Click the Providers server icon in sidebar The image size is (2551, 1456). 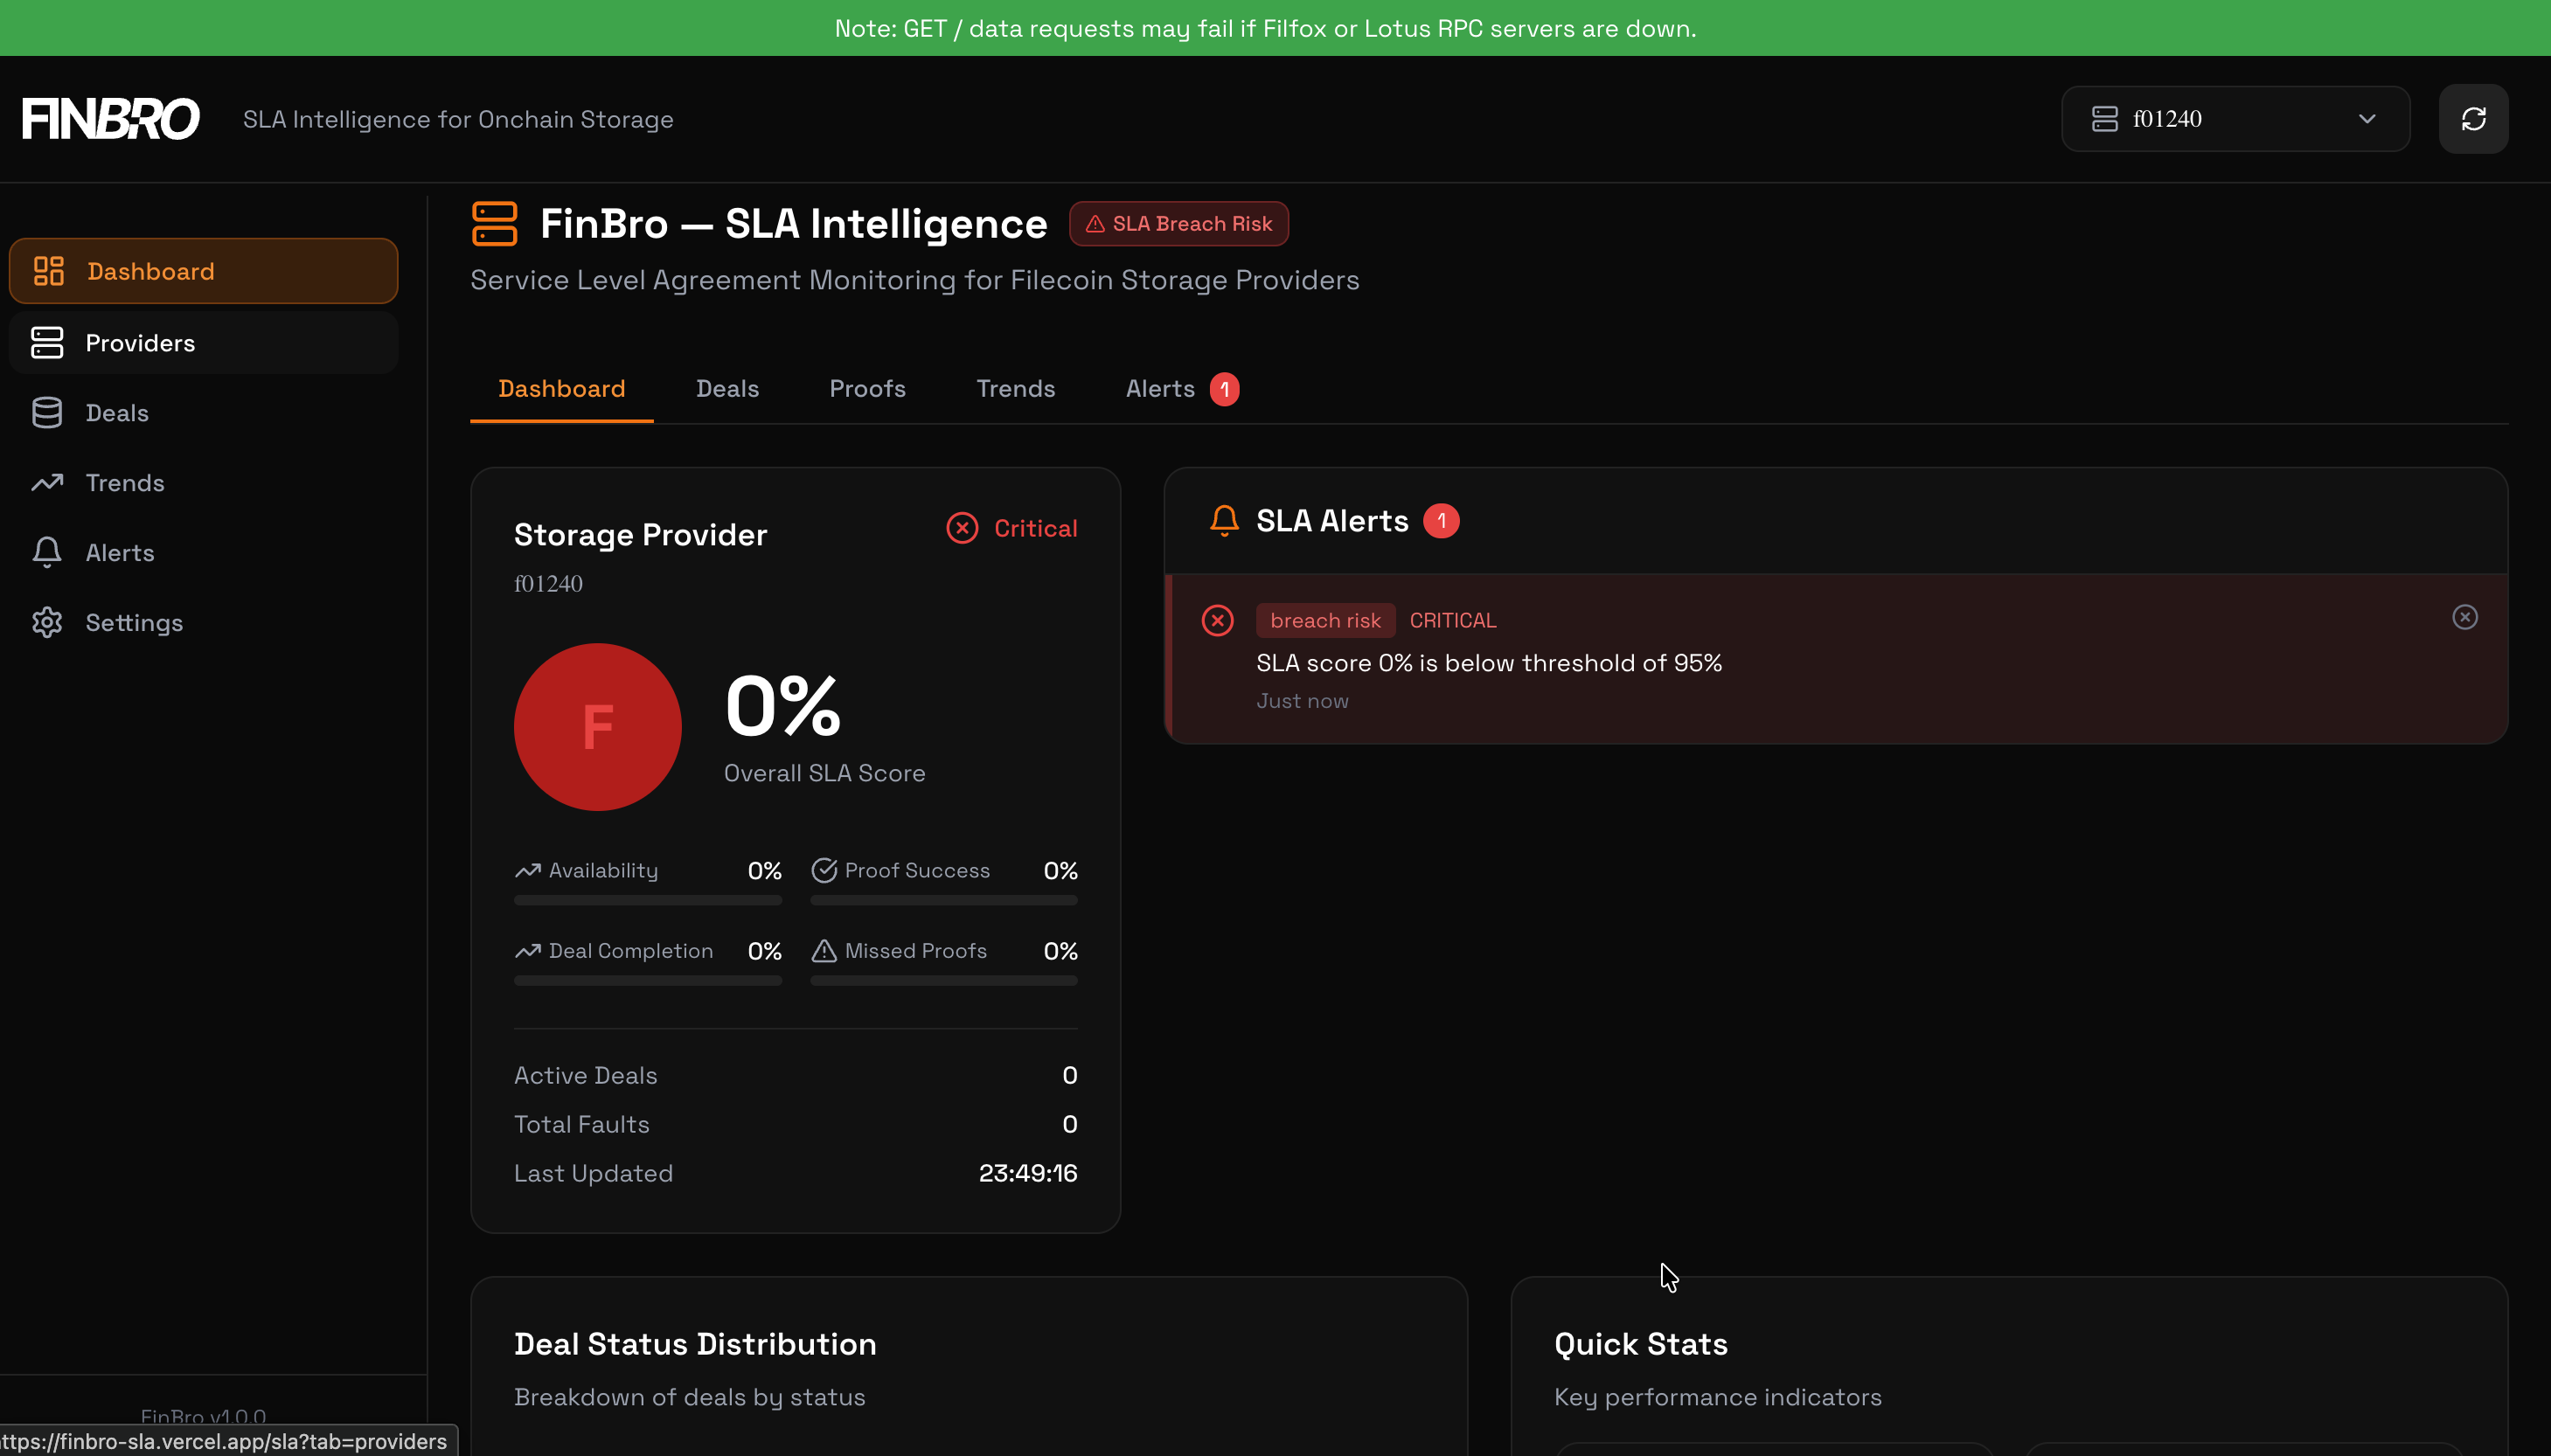tap(47, 343)
